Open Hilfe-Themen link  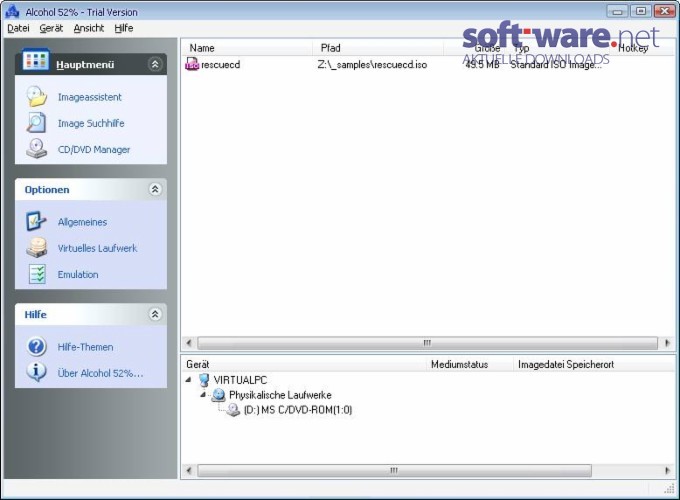pyautogui.click(x=85, y=347)
